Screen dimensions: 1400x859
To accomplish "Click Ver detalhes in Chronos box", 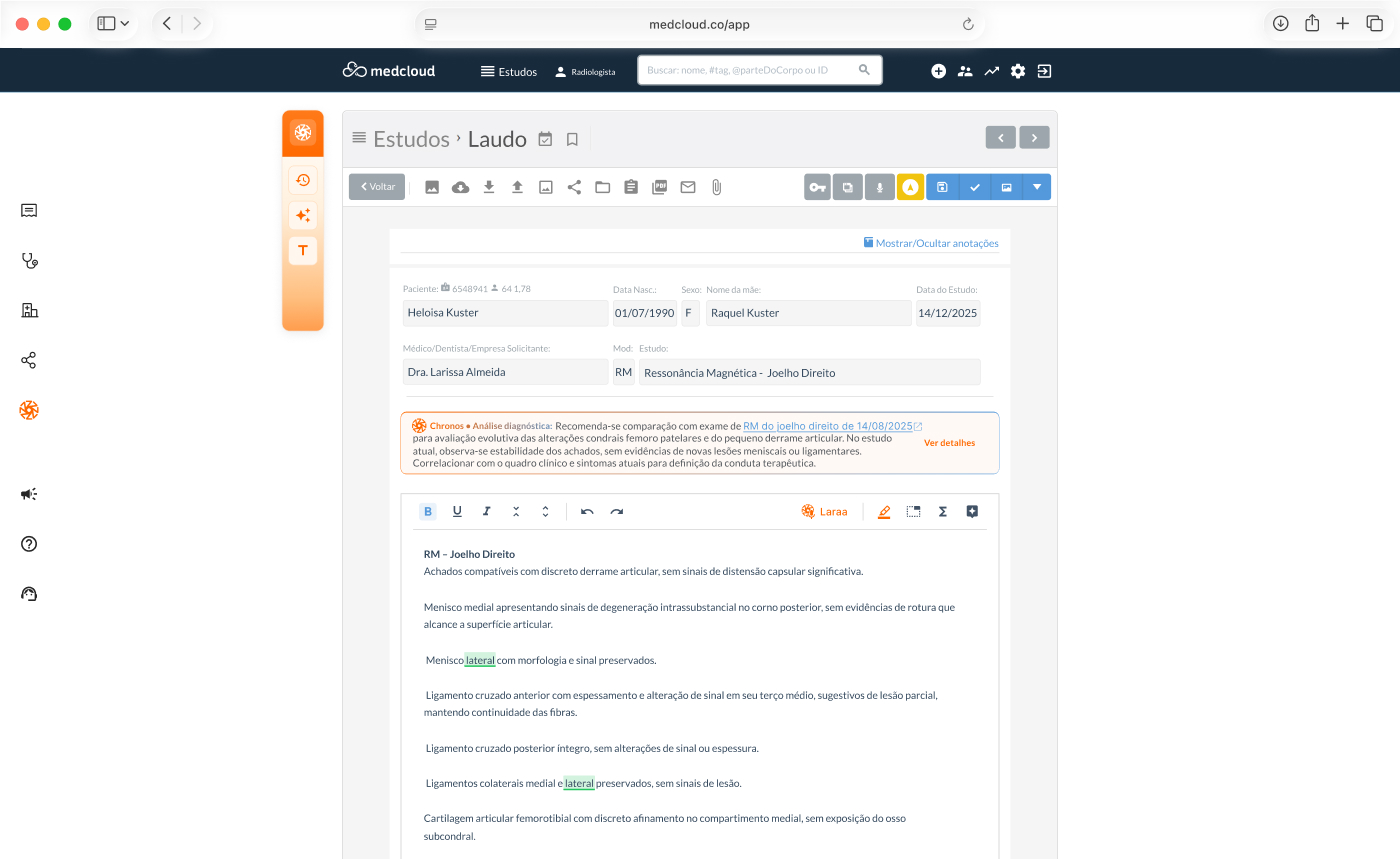I will 949,443.
